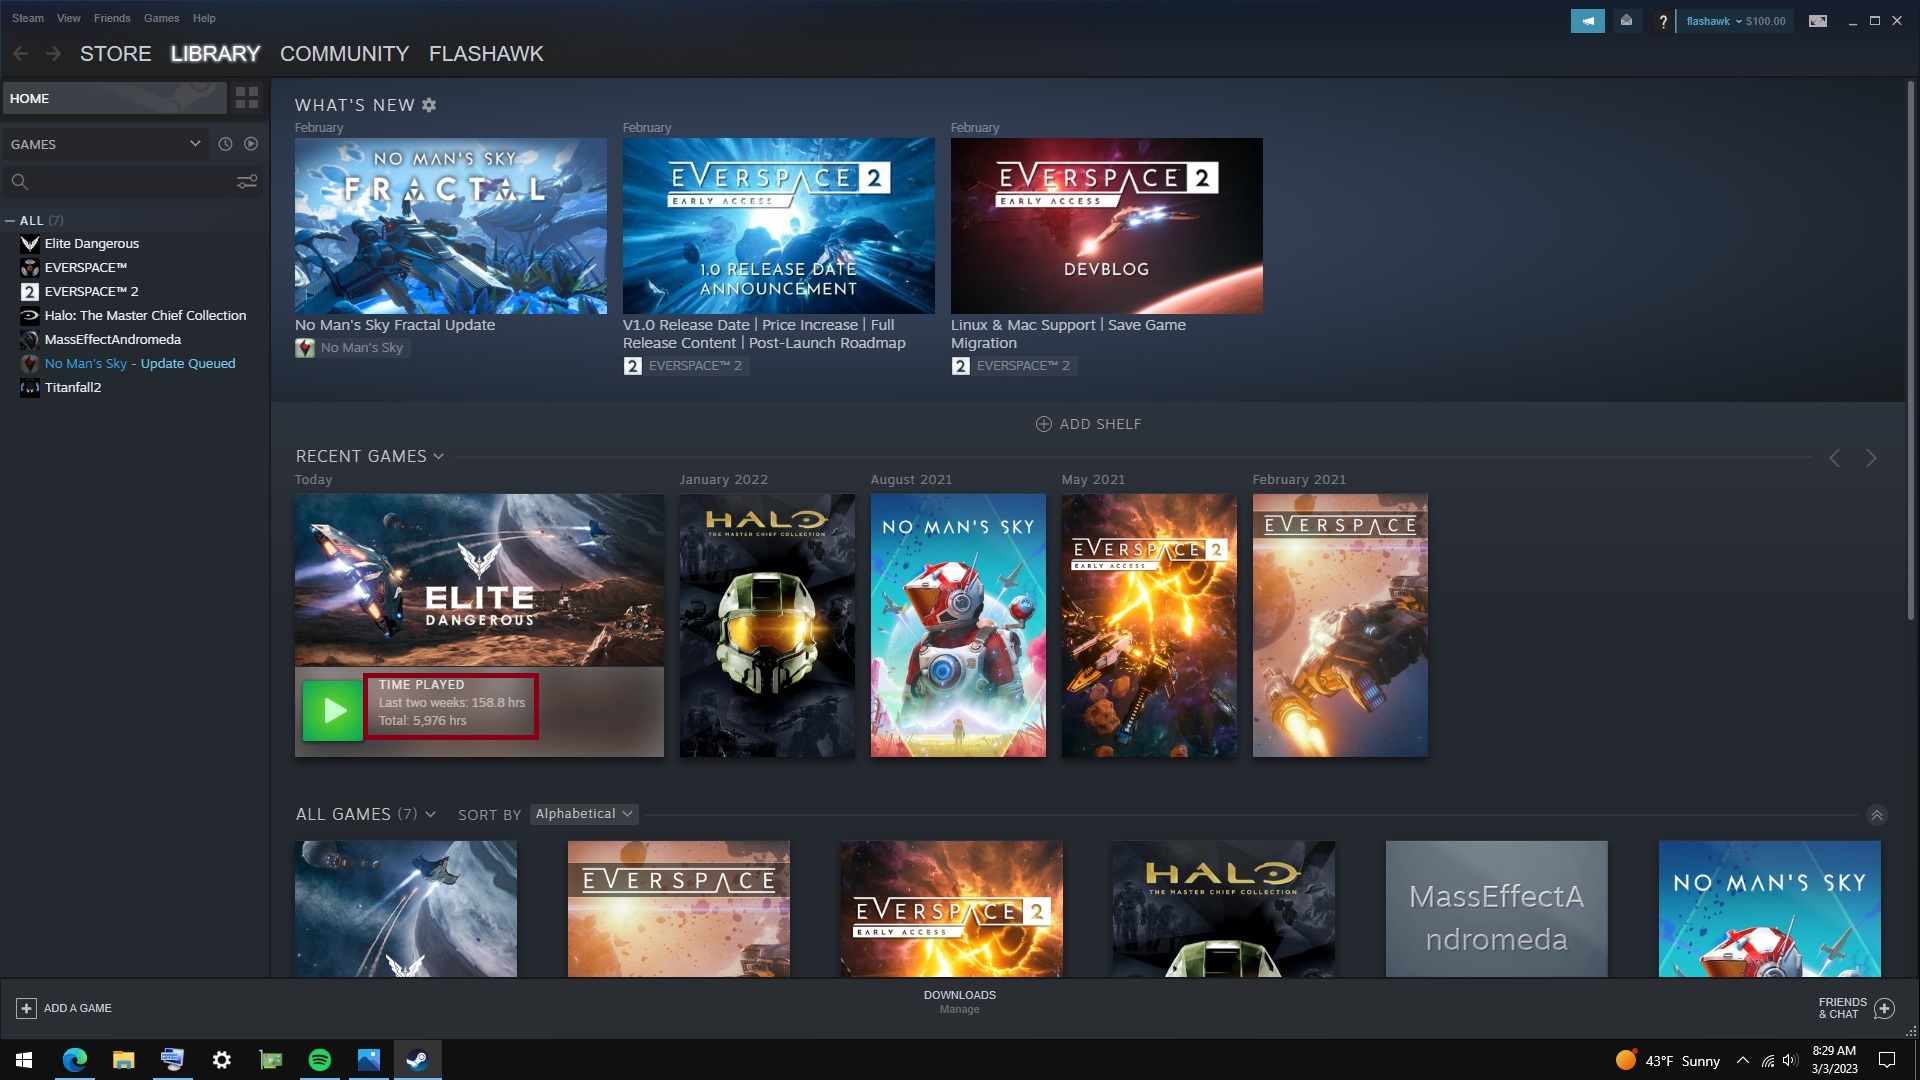This screenshot has height=1080, width=1920.
Task: Open the Steam menu
Action: pos(28,18)
